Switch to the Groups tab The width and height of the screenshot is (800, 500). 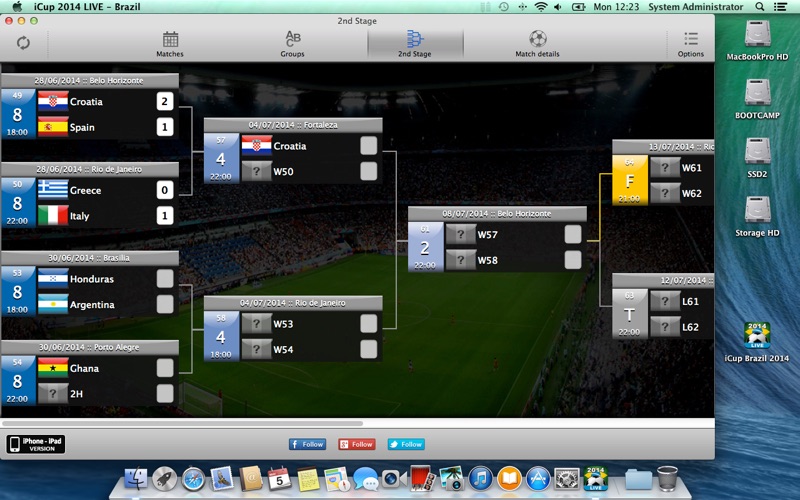(x=292, y=44)
